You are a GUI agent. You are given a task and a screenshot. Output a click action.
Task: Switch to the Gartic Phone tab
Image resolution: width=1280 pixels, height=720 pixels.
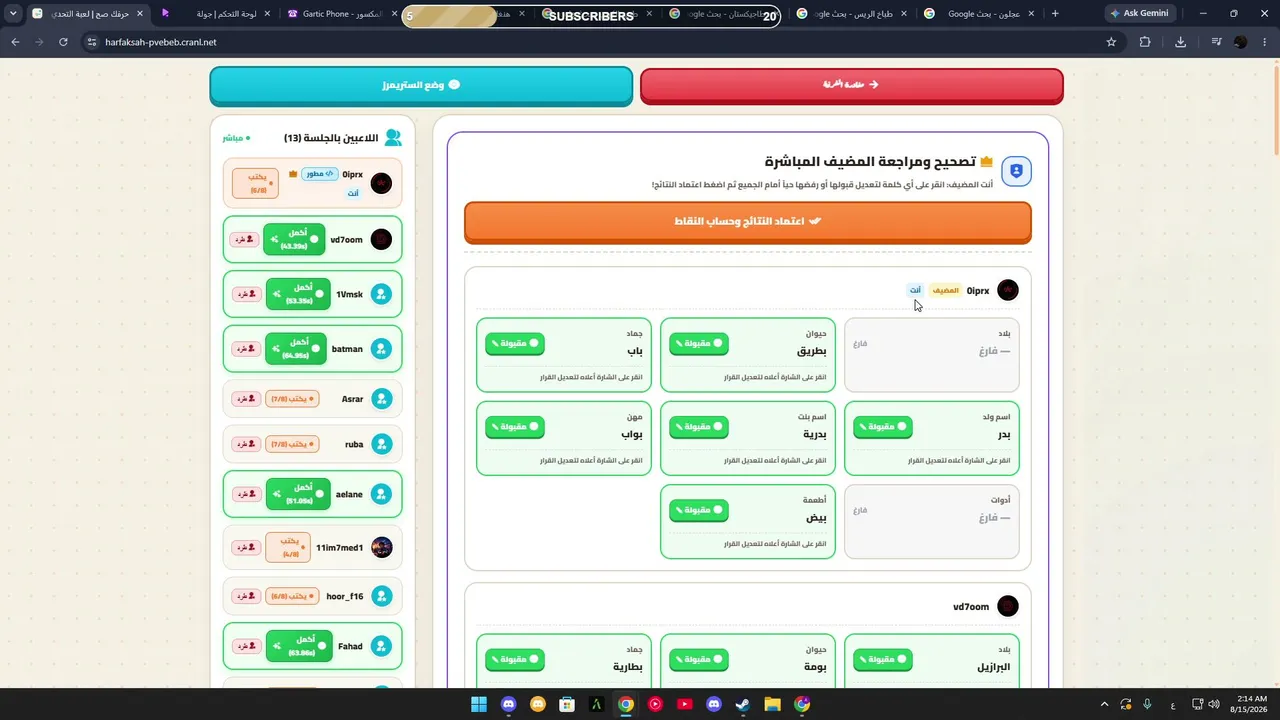pyautogui.click(x=339, y=14)
